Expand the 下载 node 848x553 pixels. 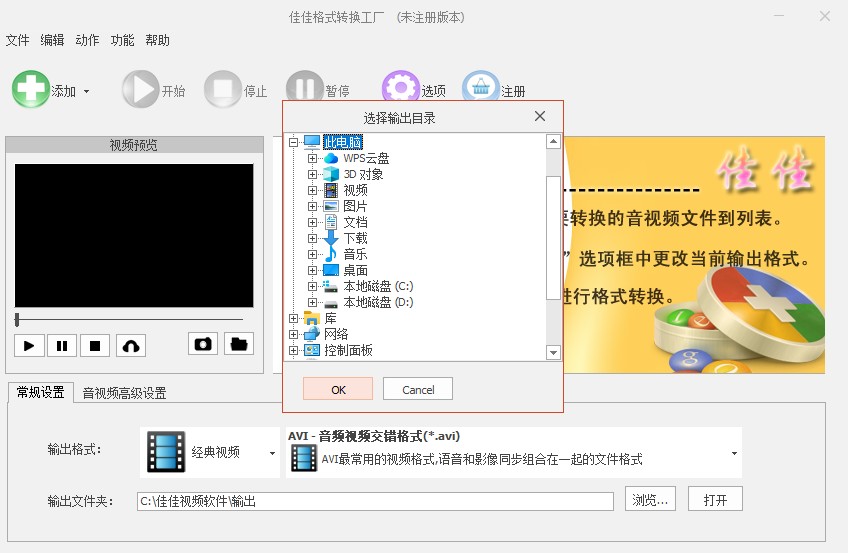coord(312,238)
